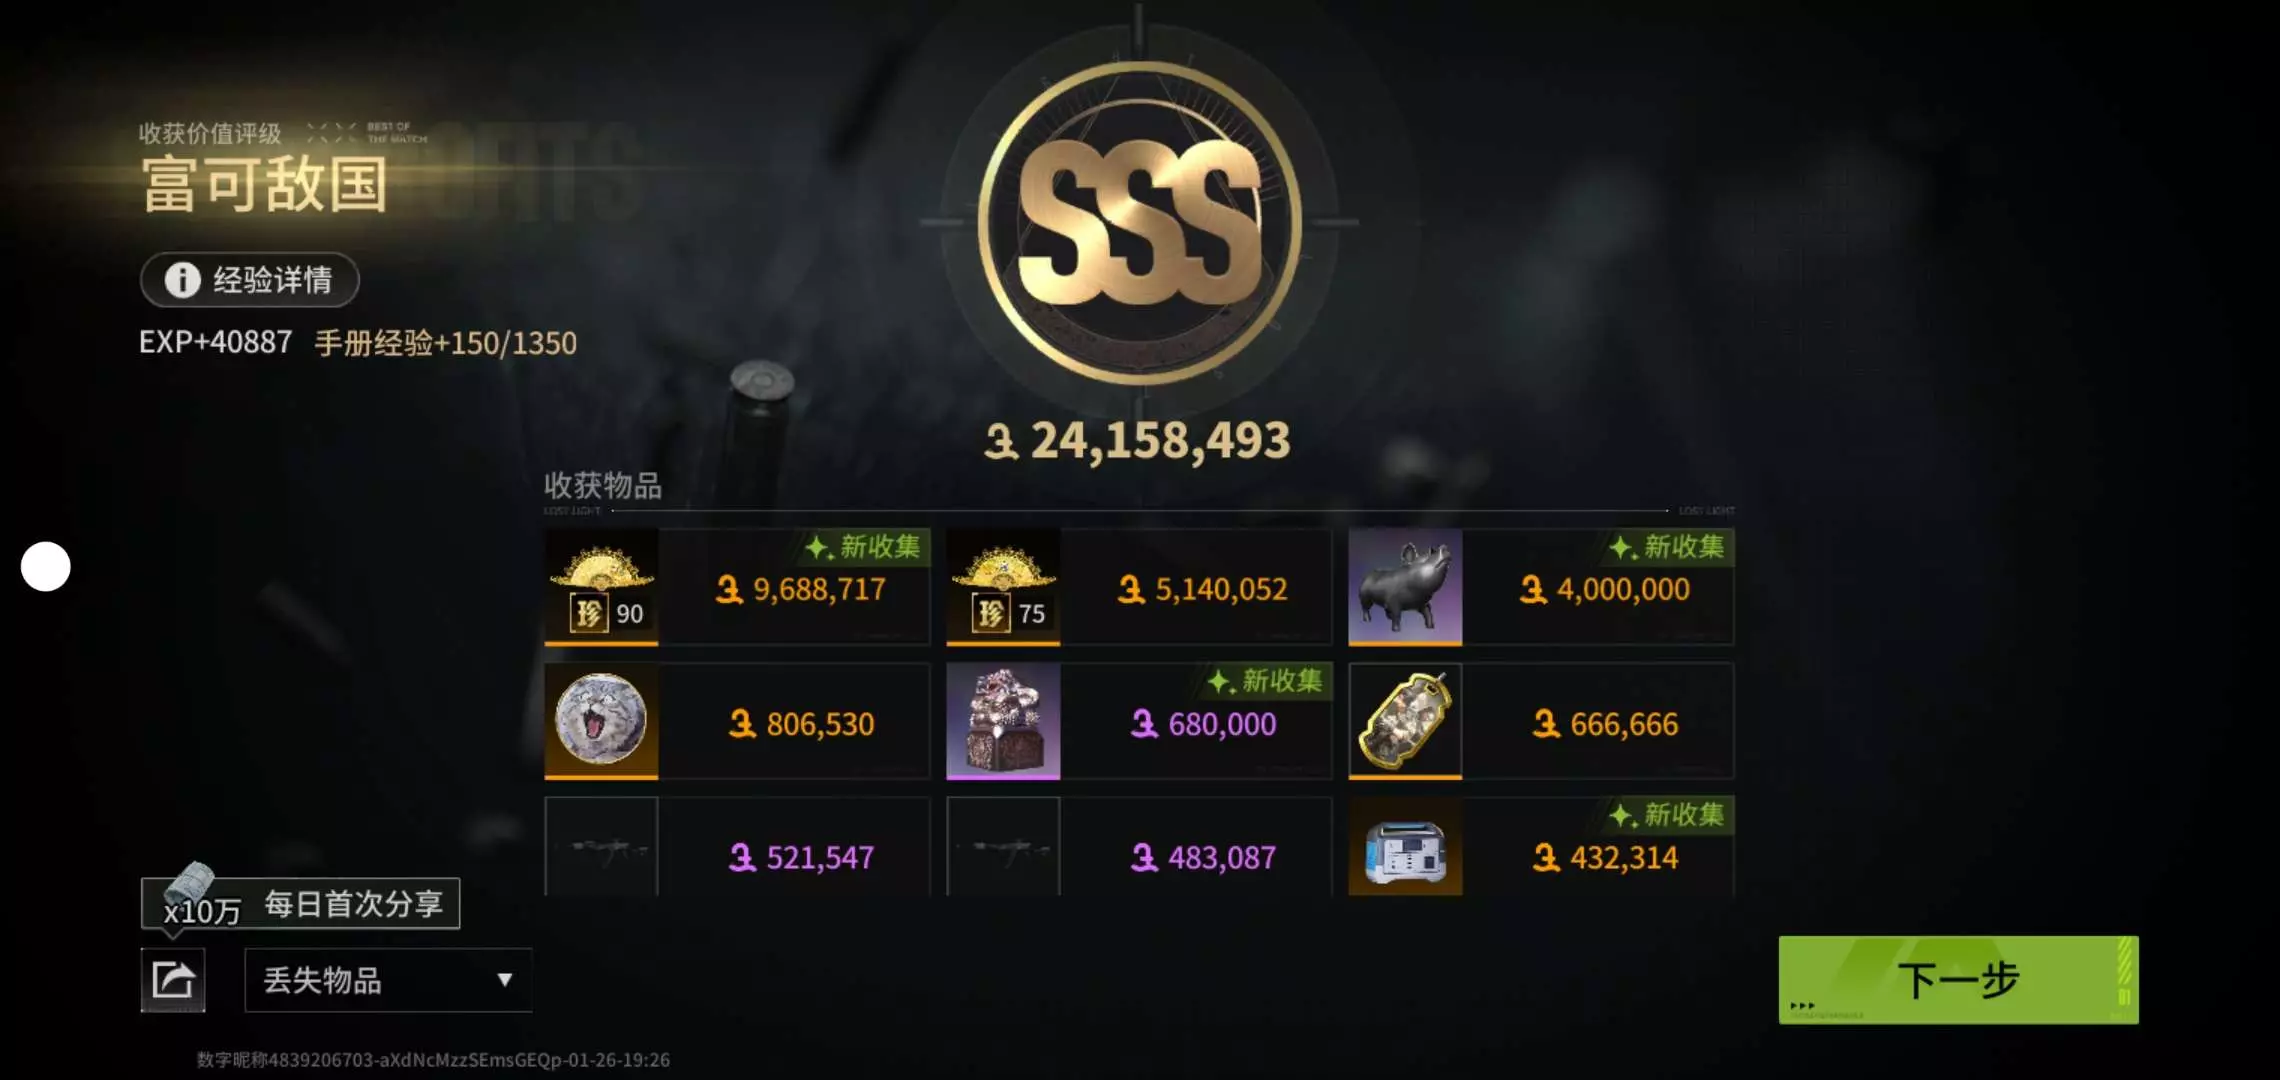Tap the share icon button
The height and width of the screenshot is (1080, 2280).
click(x=173, y=980)
